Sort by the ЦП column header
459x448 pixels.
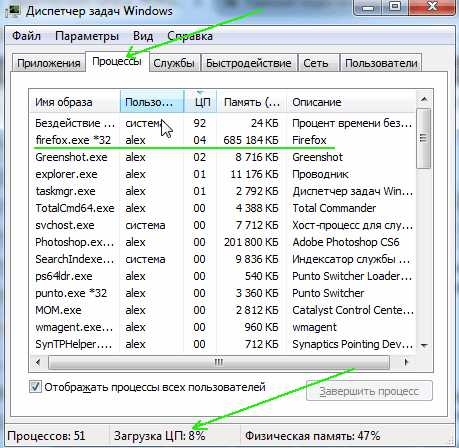click(201, 101)
